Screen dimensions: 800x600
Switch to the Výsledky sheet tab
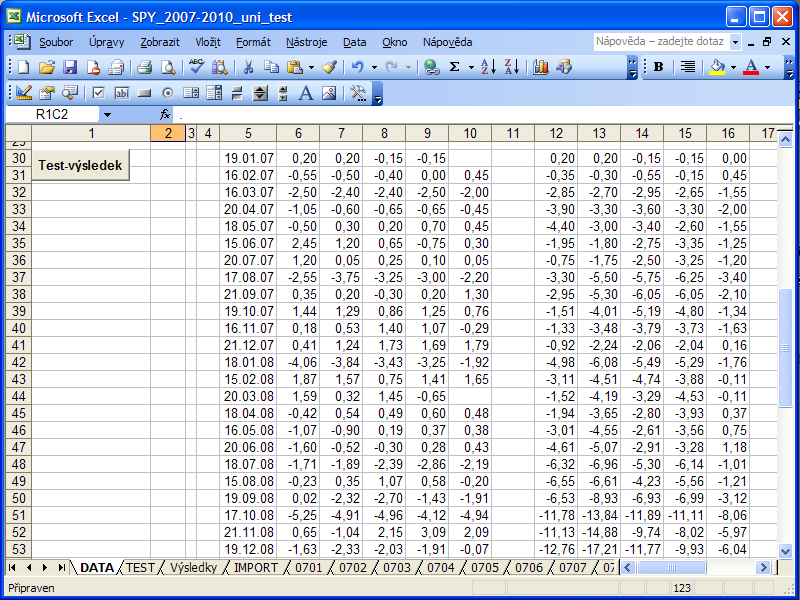(193, 568)
